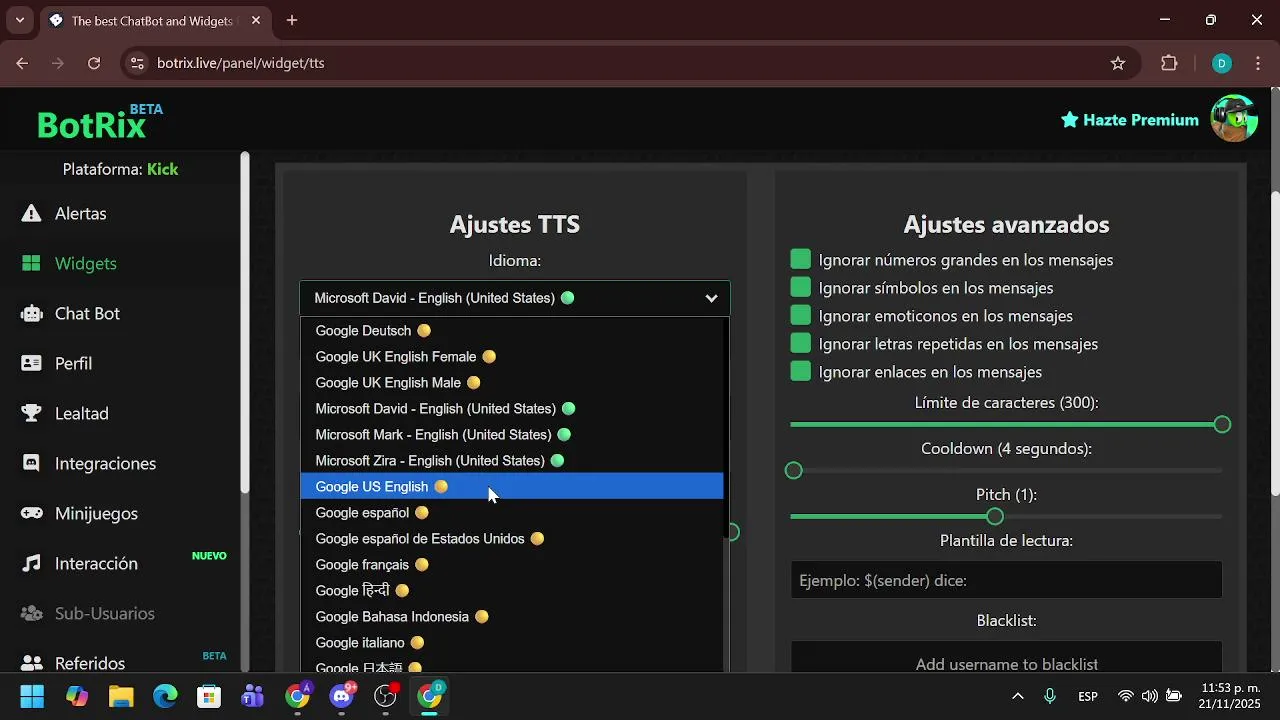
Task: Select Google हिन्दी voice
Action: (512, 591)
